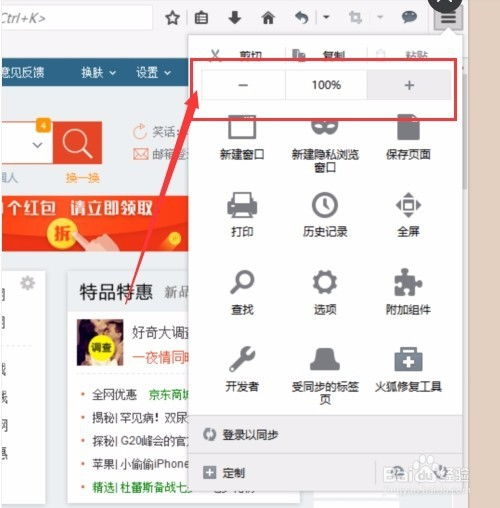Click 全网优惠 link
Image resolution: width=500 pixels, height=508 pixels.
coord(114,395)
